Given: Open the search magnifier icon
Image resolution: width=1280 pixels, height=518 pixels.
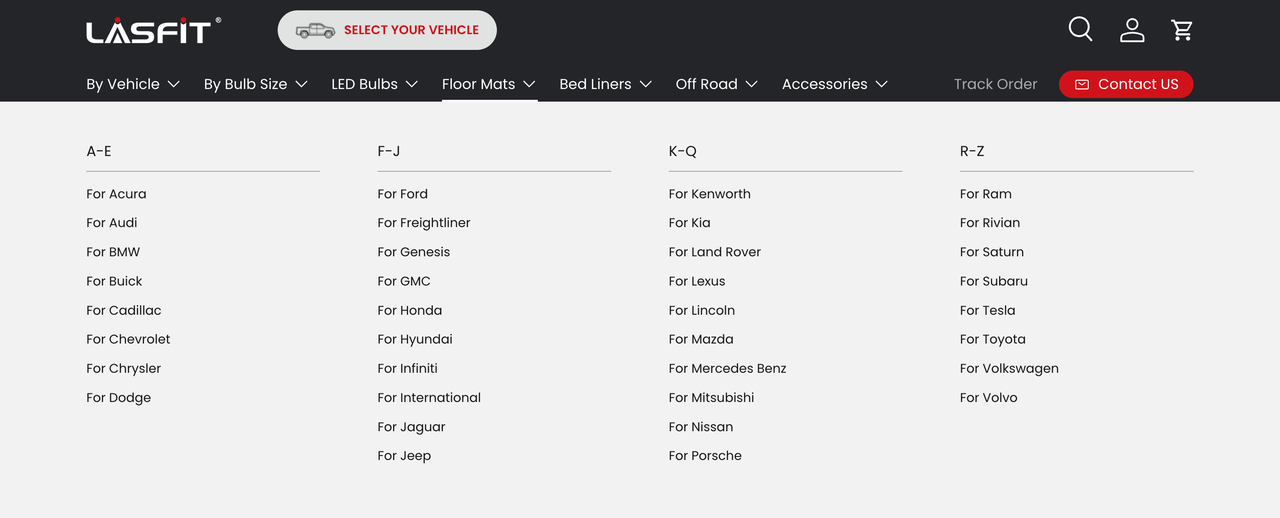Looking at the screenshot, I should coord(1081,29).
